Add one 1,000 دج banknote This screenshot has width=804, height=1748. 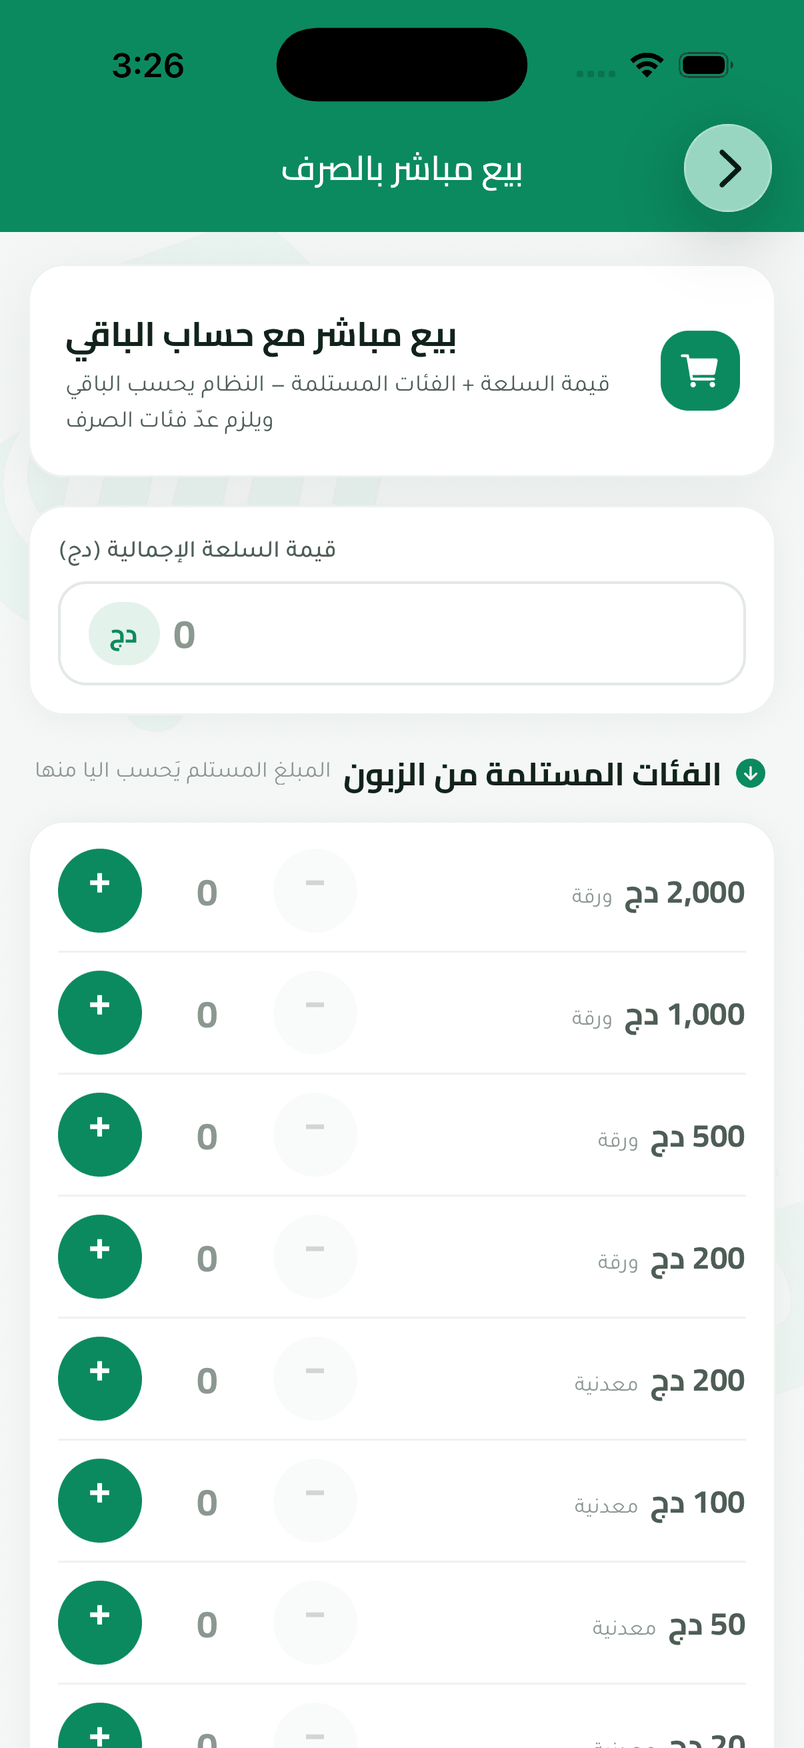click(x=100, y=1013)
